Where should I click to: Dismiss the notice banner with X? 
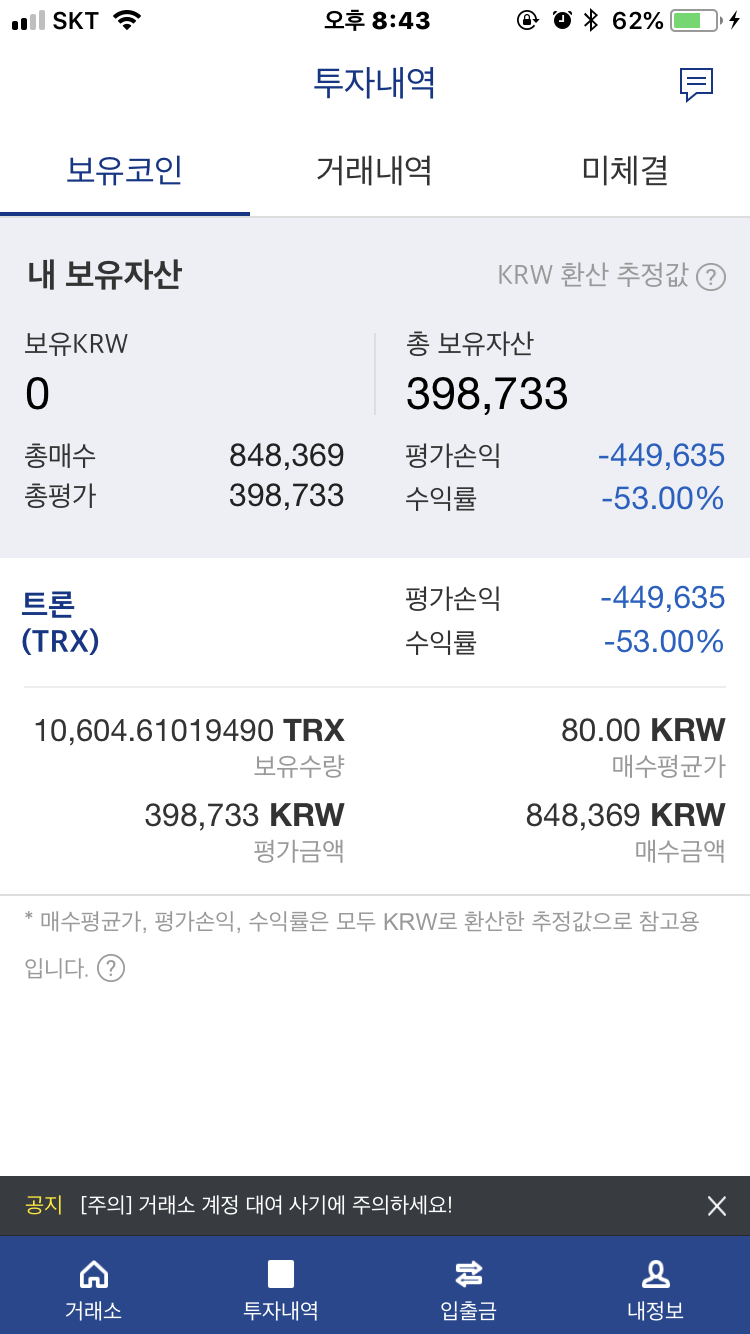pos(717,1206)
